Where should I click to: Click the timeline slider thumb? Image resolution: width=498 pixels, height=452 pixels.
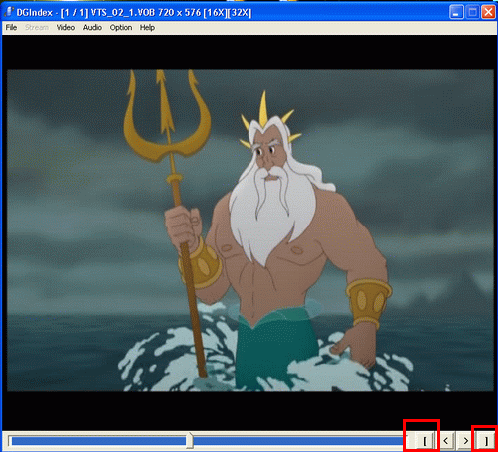190,441
